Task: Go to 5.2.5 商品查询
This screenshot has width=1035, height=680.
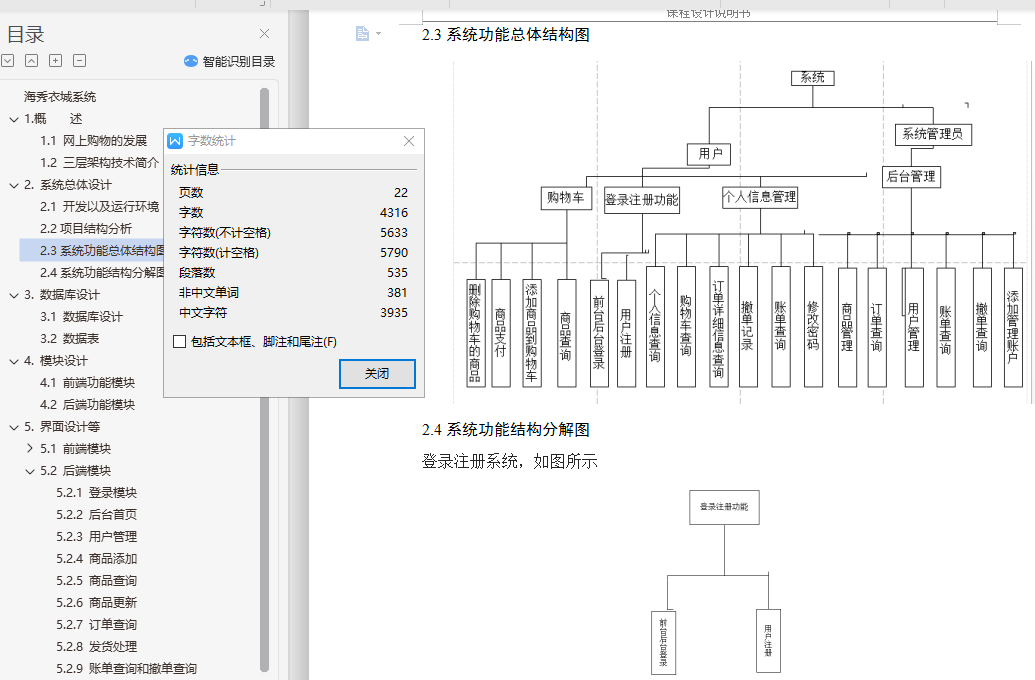Action: coord(96,580)
